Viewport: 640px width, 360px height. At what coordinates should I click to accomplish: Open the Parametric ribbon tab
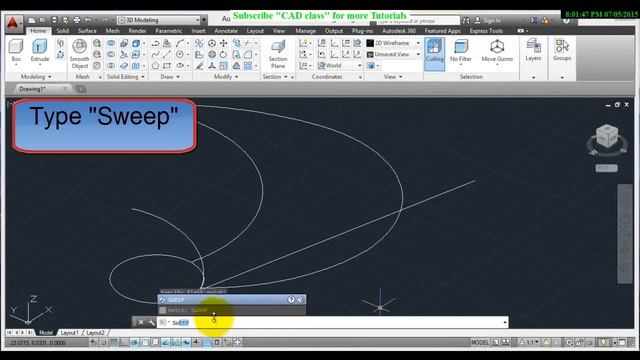[x=169, y=31]
